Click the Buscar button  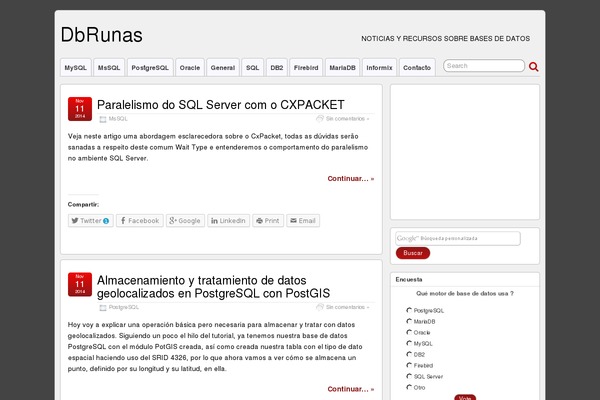click(413, 253)
